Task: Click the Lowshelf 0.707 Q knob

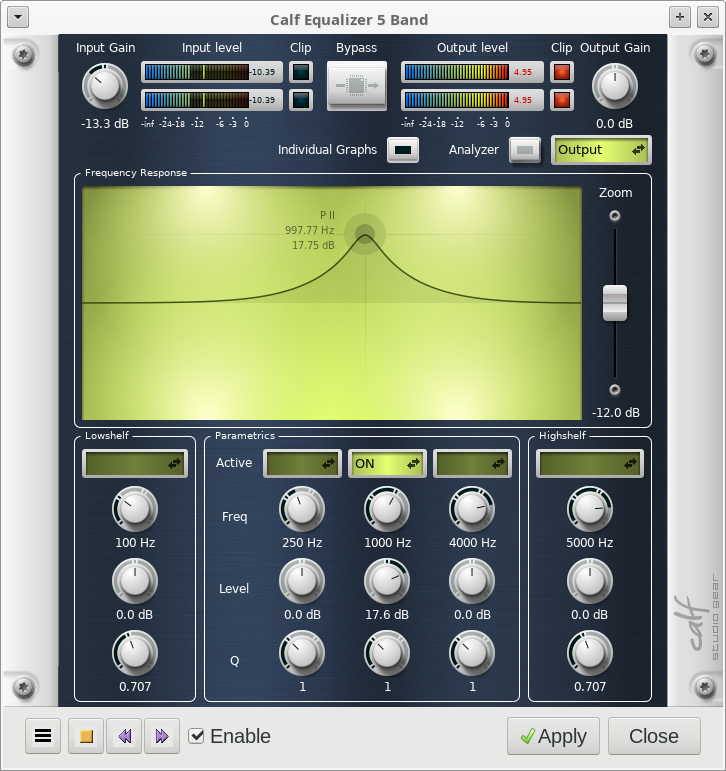Action: pyautogui.click(x=135, y=653)
